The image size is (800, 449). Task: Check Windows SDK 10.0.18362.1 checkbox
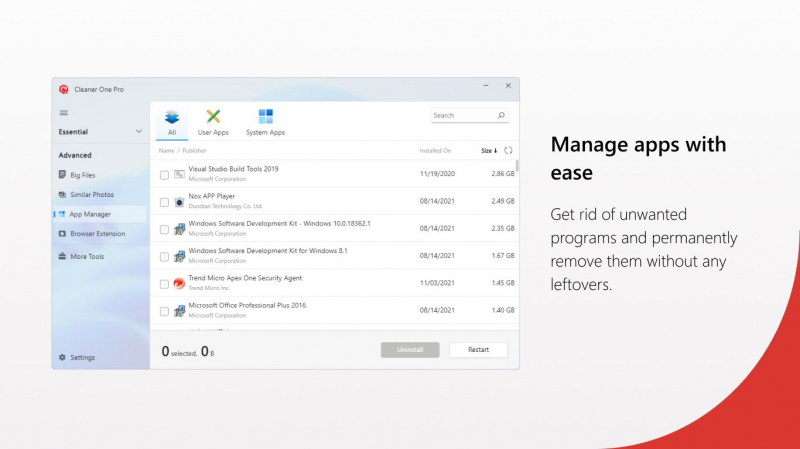click(x=164, y=230)
